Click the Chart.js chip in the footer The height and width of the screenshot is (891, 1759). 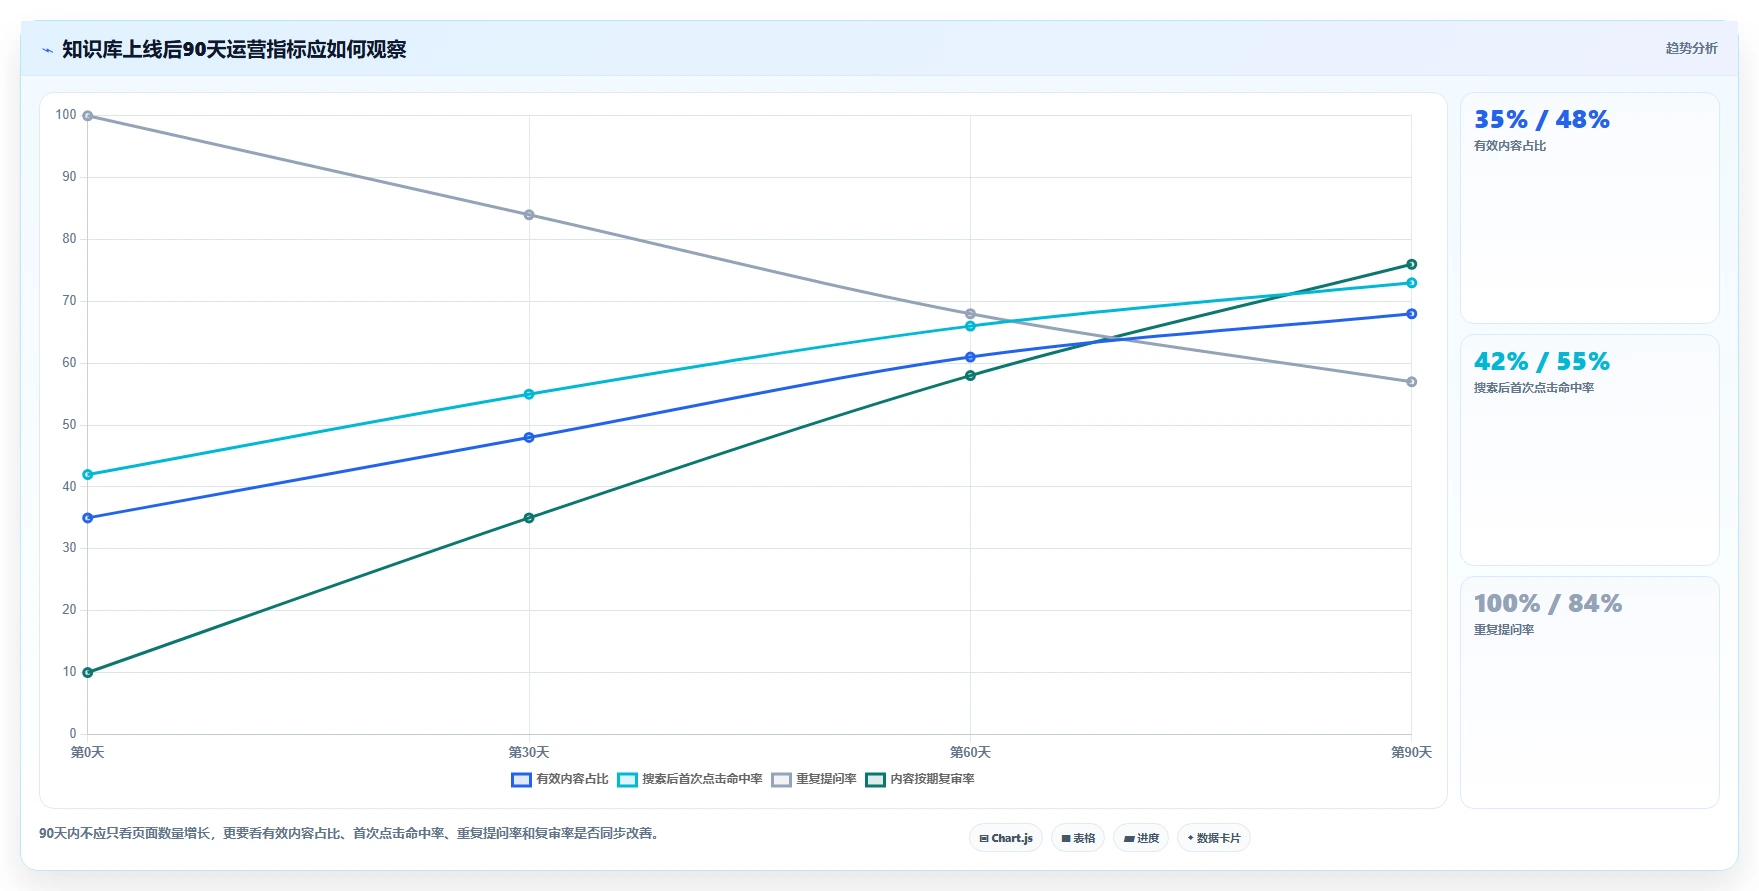point(1006,838)
